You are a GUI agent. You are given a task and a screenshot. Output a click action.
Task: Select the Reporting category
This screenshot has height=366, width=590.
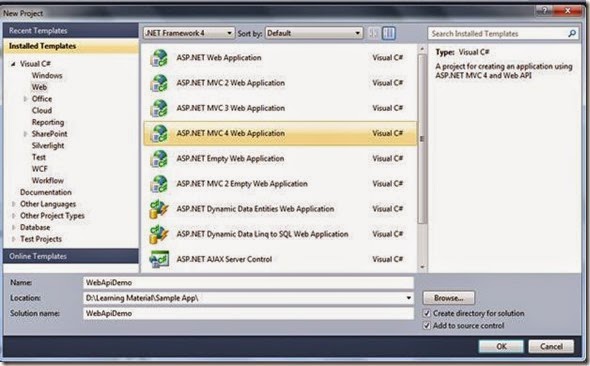click(48, 122)
